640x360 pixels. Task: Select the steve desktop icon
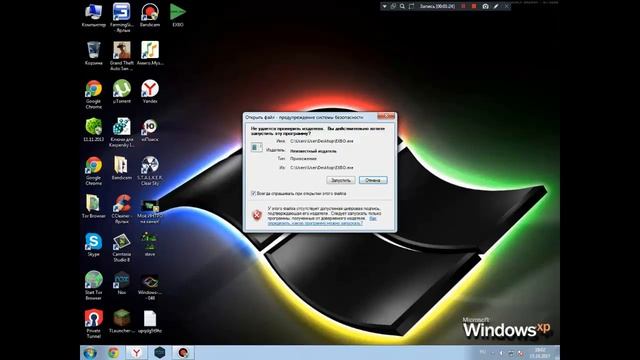[150, 244]
